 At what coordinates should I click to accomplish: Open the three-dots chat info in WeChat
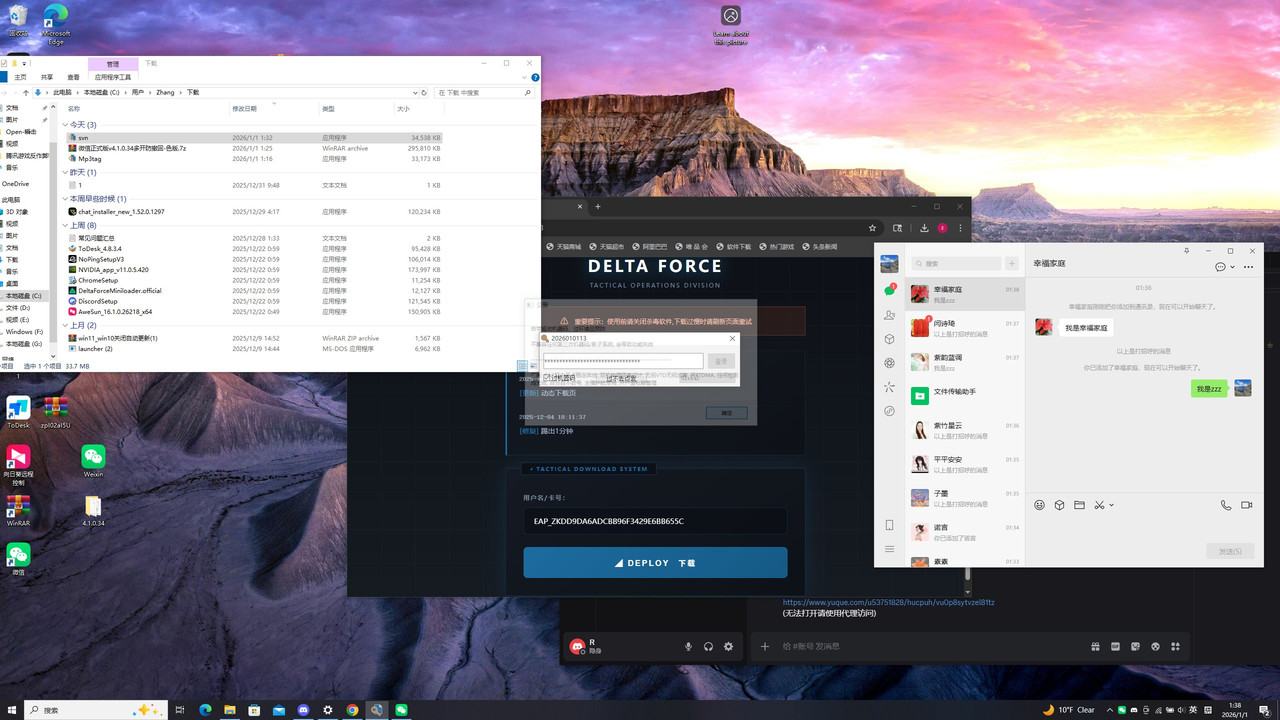point(1248,267)
